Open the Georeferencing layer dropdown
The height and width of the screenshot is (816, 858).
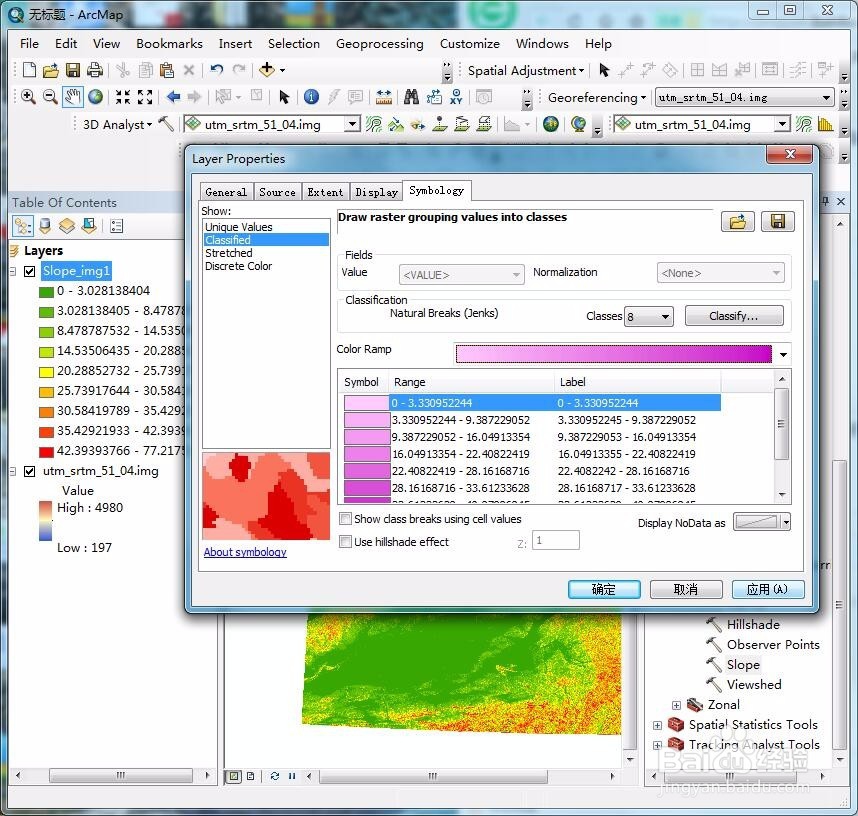pyautogui.click(x=826, y=97)
